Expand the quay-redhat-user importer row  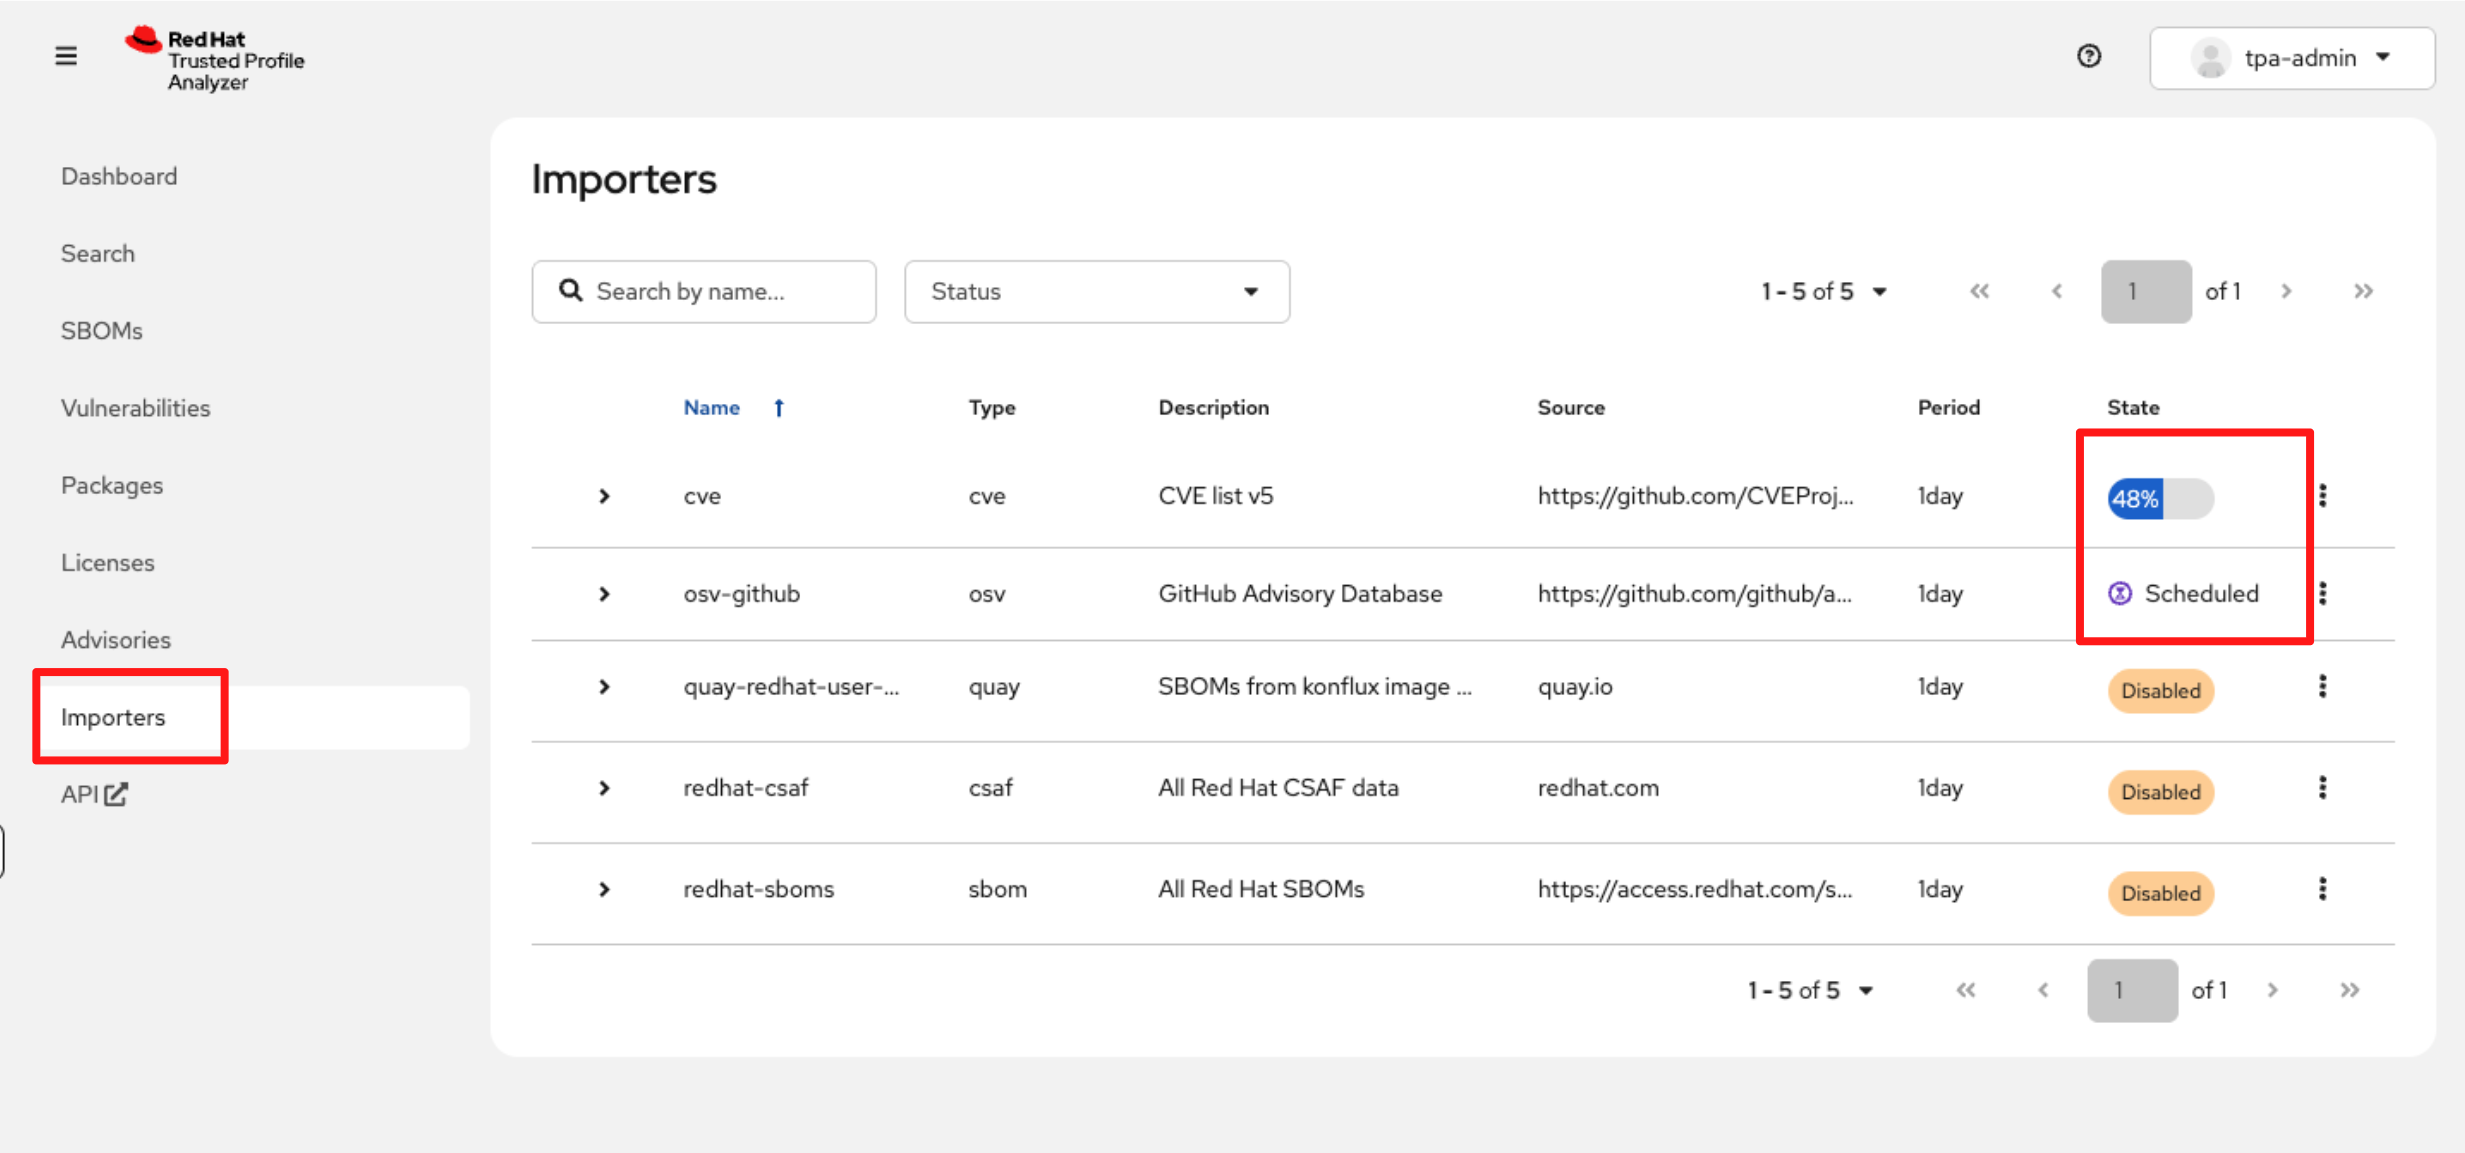point(604,687)
